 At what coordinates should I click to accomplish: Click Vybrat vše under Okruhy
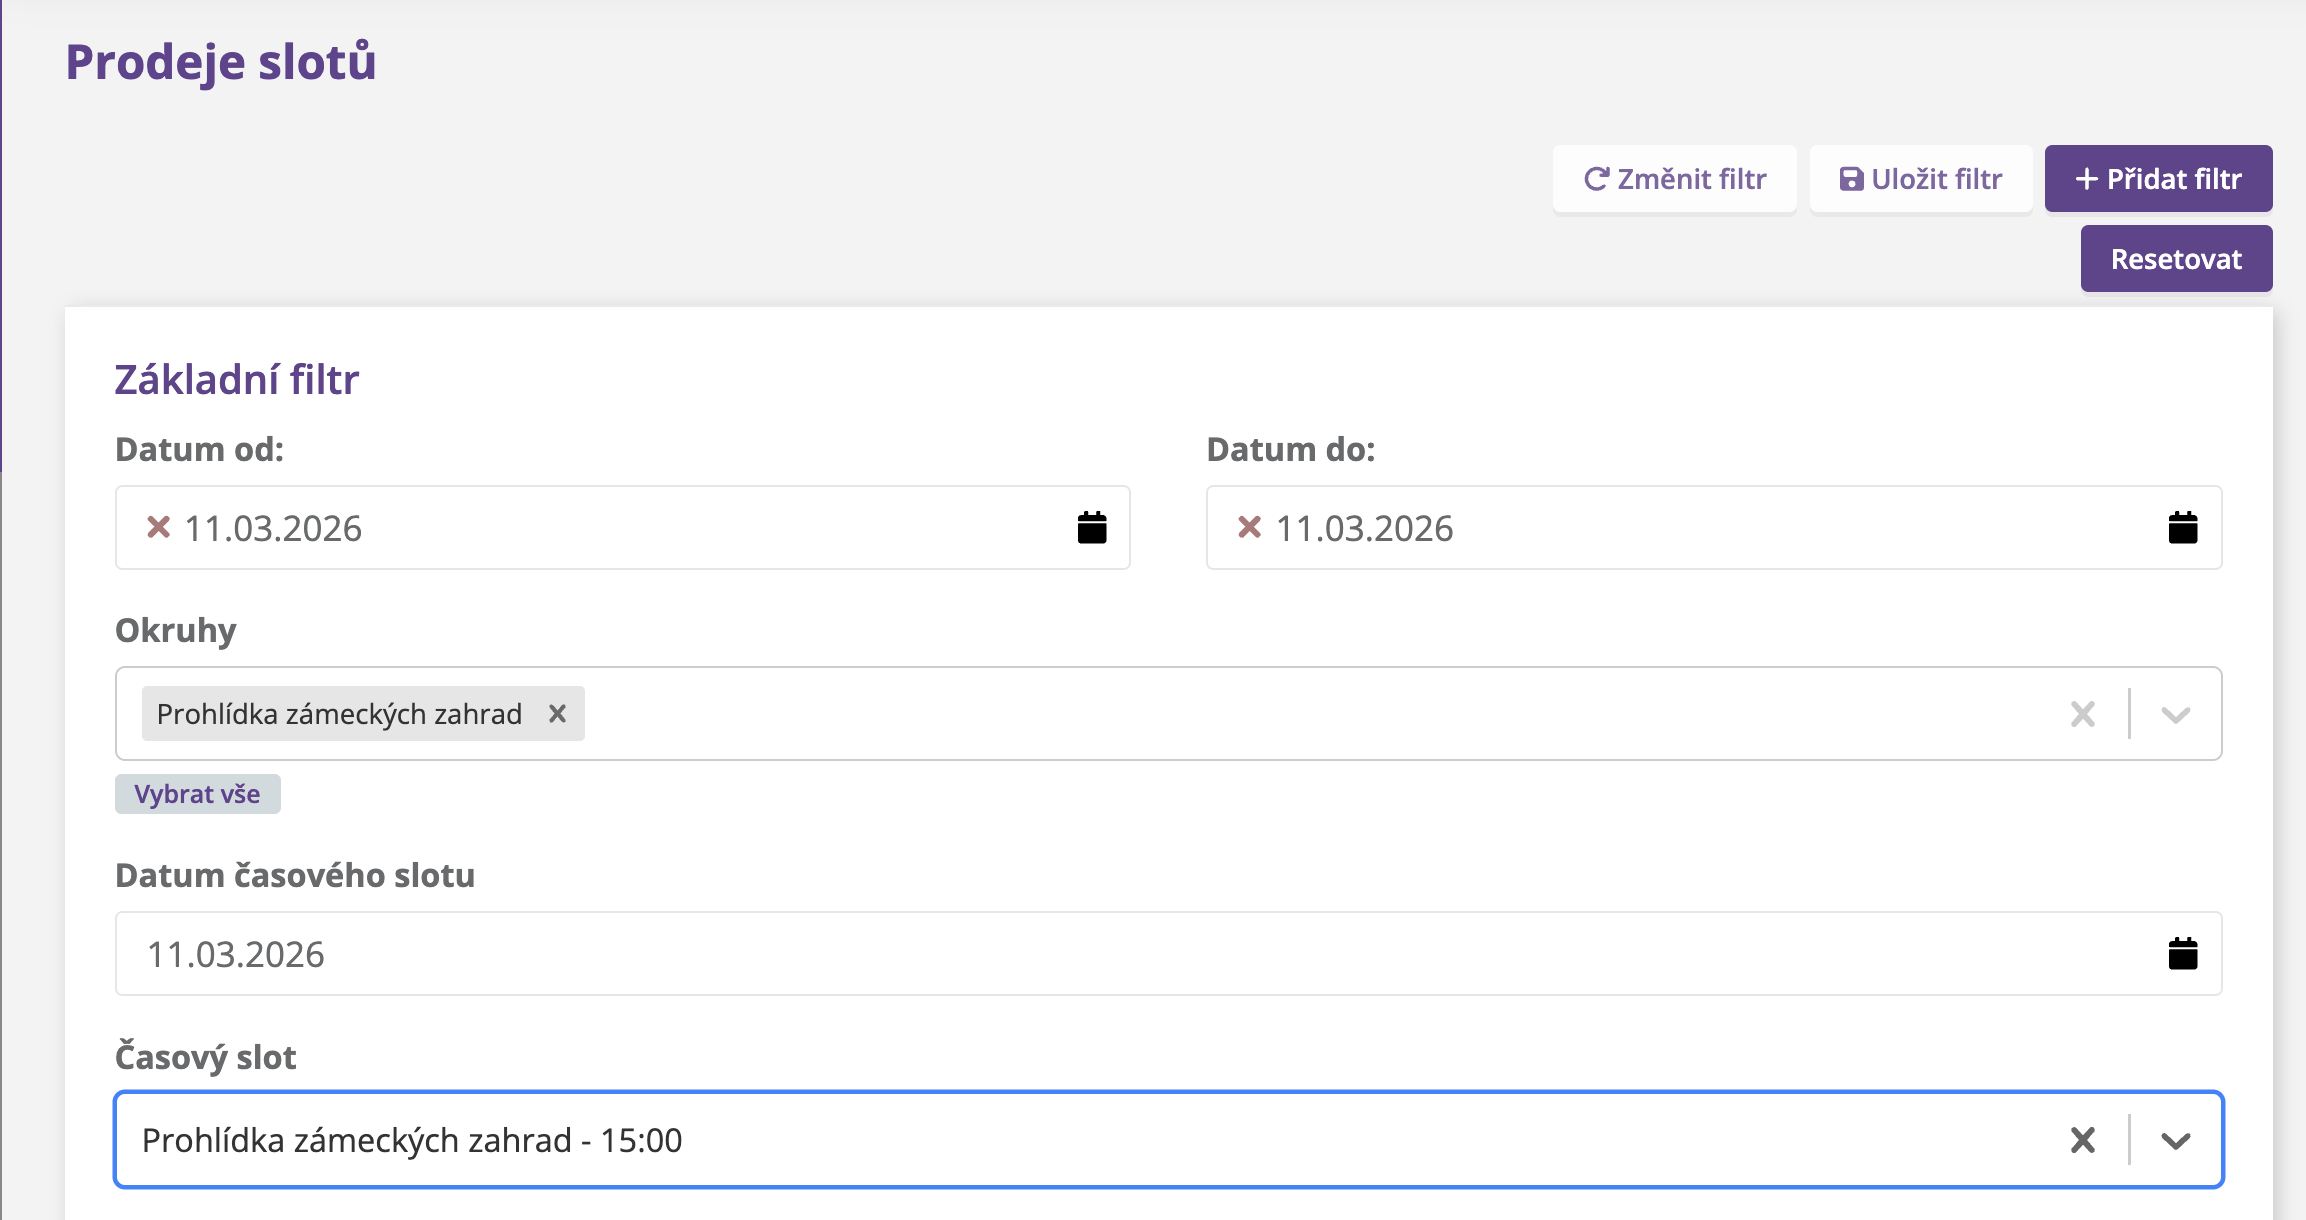point(197,794)
